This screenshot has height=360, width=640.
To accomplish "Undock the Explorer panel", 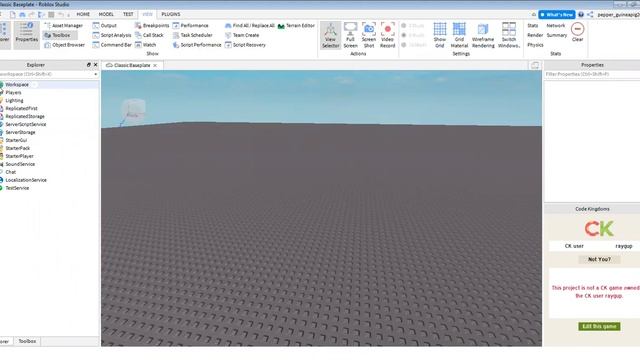I will pos(89,65).
